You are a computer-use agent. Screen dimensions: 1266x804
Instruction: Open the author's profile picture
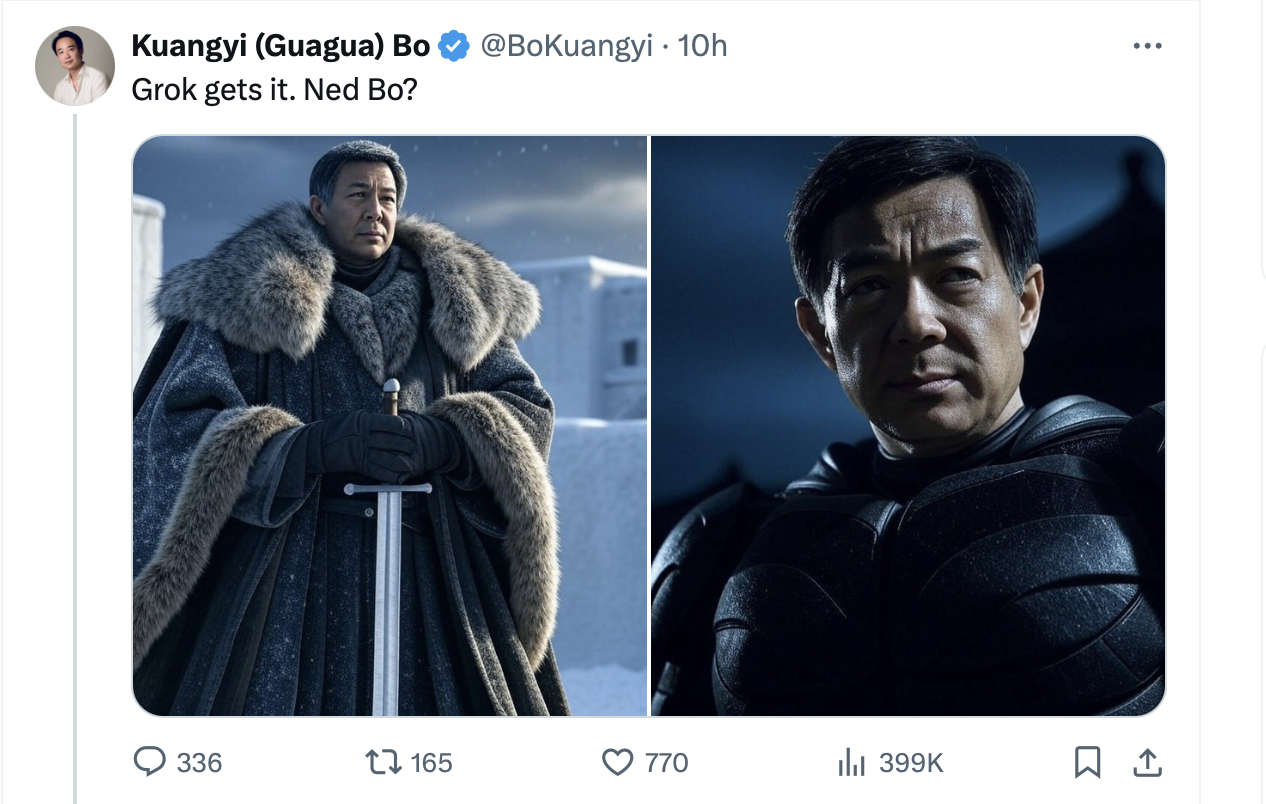click(75, 66)
